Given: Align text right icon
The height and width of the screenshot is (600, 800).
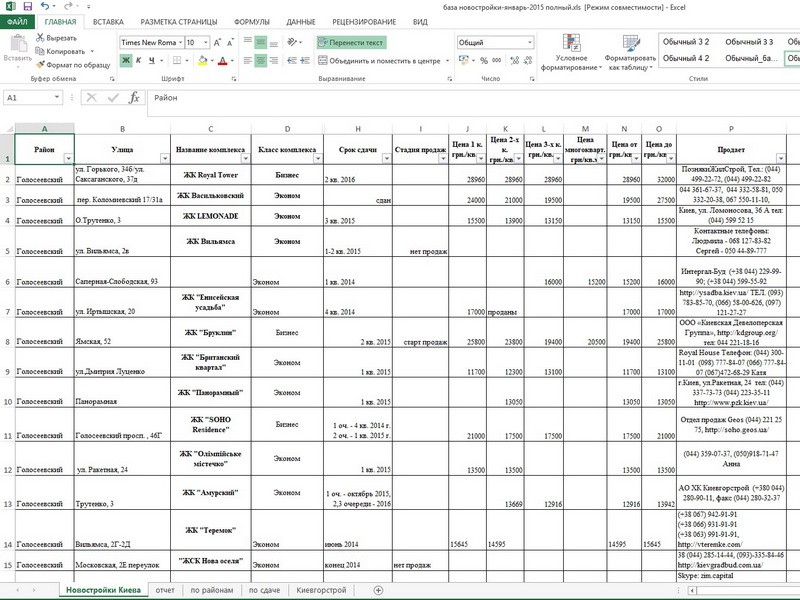Looking at the screenshot, I should [x=273, y=60].
